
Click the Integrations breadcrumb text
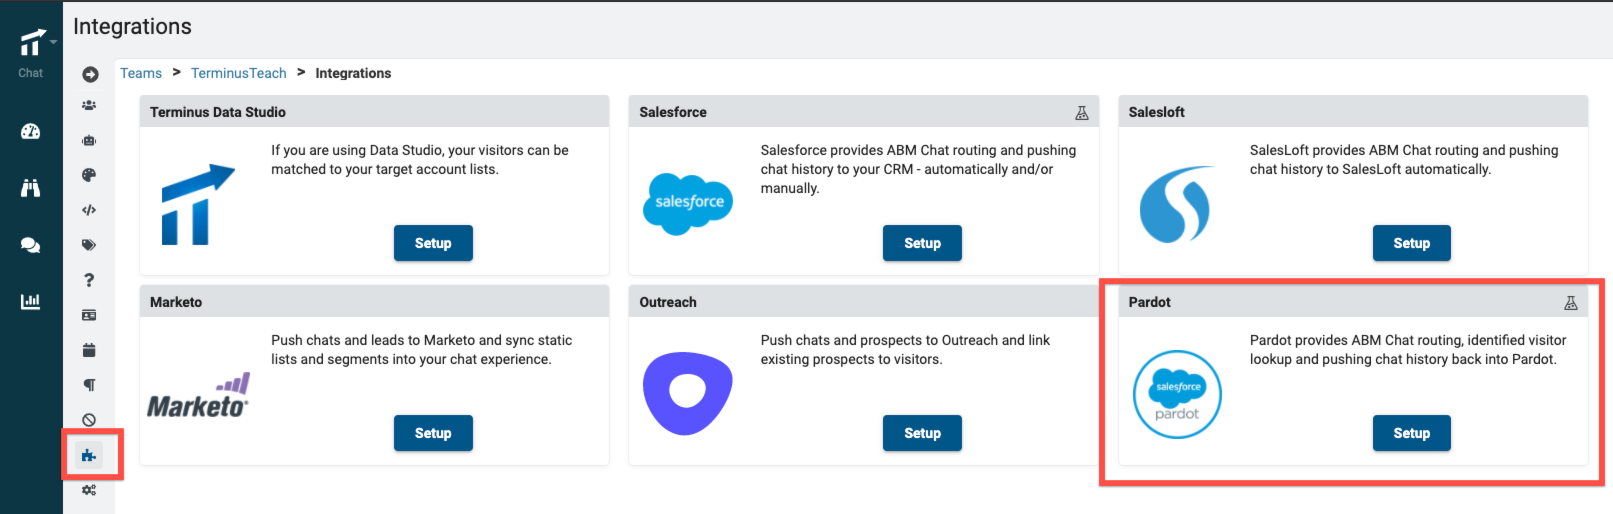[x=353, y=73]
